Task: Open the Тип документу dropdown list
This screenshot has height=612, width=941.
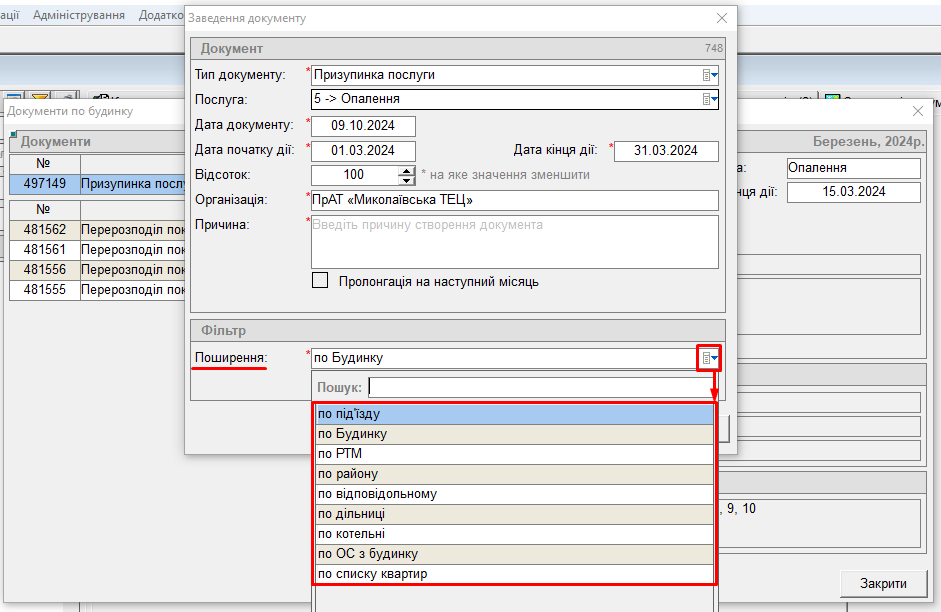Action: coord(710,75)
